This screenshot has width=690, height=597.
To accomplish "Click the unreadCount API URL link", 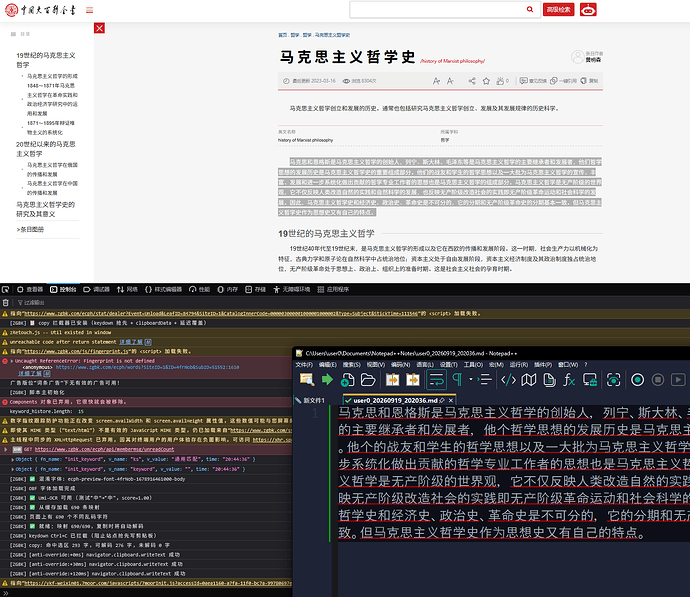I will coord(104,449).
